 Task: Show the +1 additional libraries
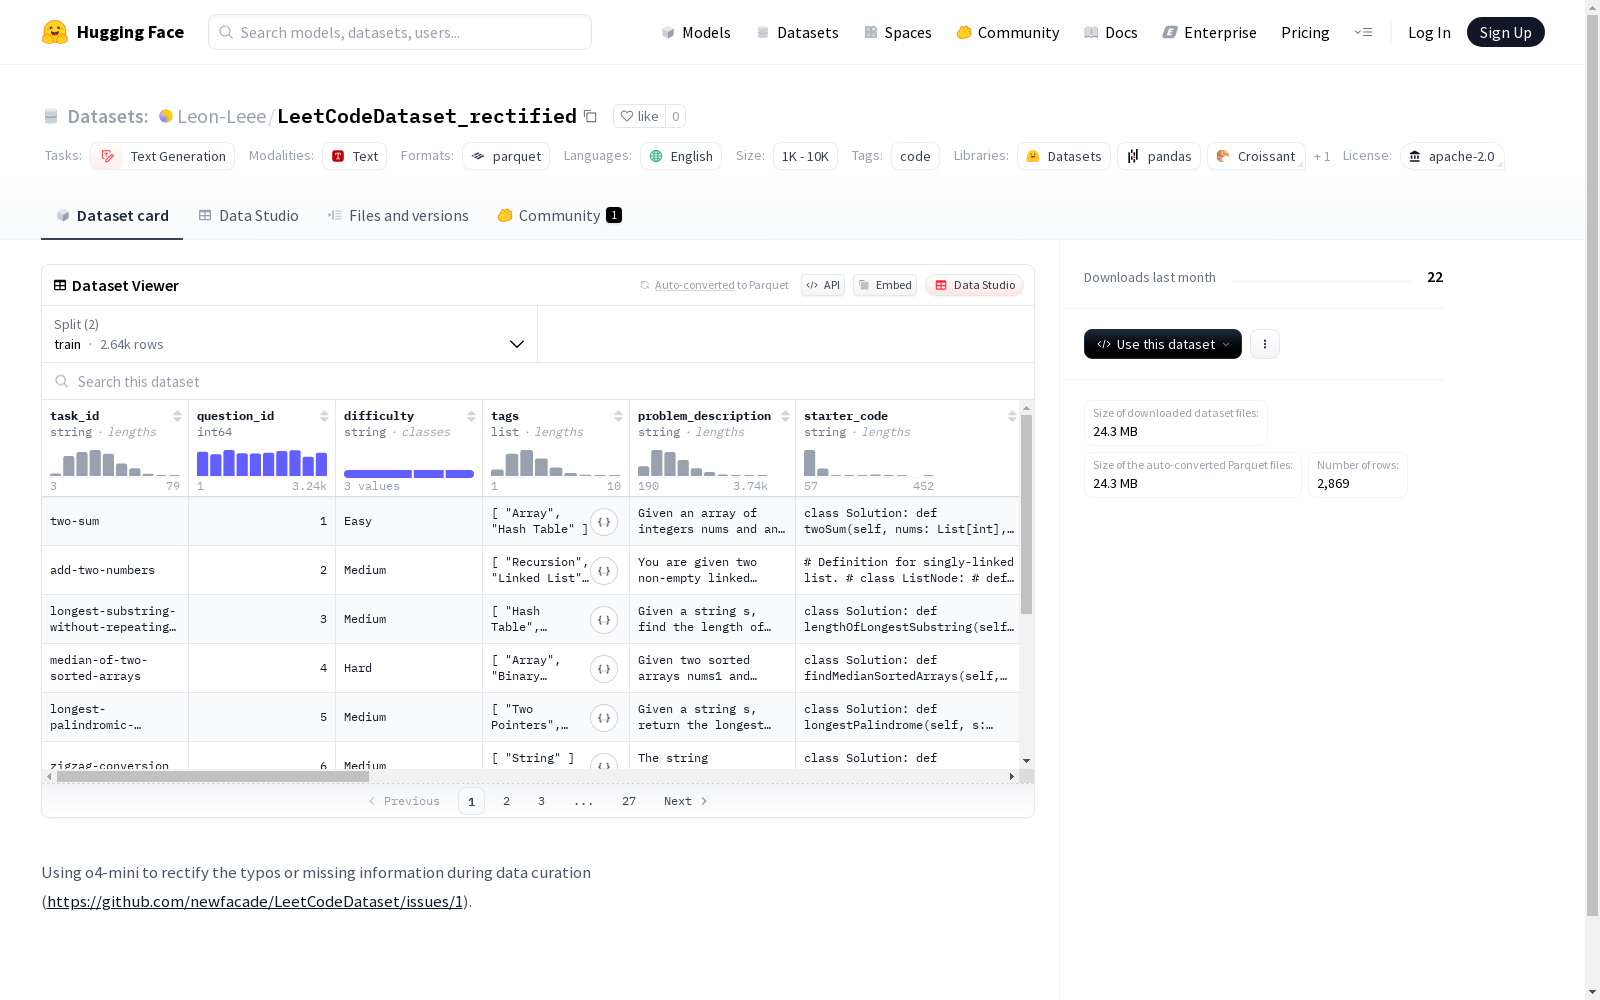tap(1322, 156)
